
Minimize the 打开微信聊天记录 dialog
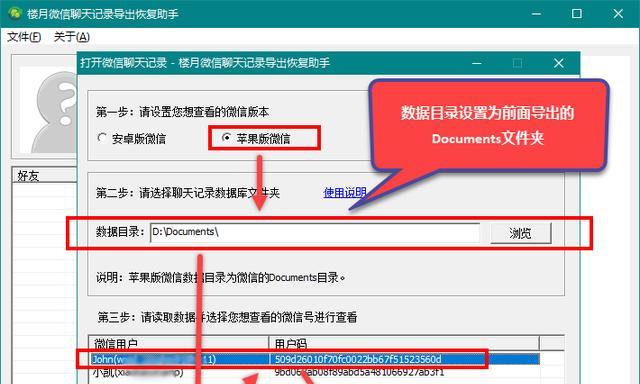(x=477, y=63)
